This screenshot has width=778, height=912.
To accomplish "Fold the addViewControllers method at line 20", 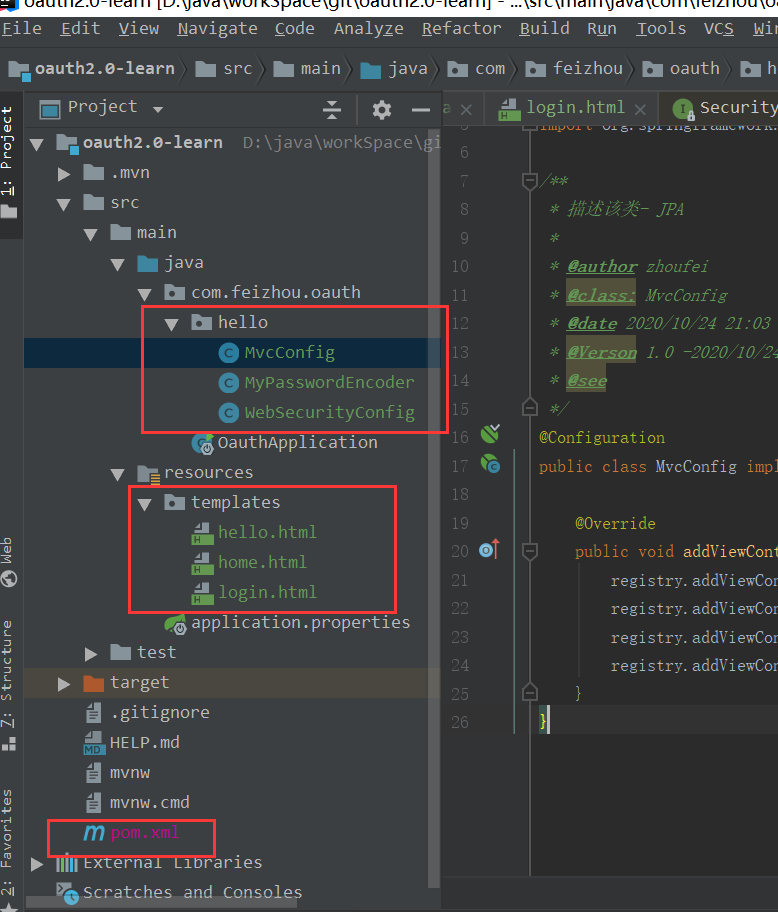I will pos(530,550).
